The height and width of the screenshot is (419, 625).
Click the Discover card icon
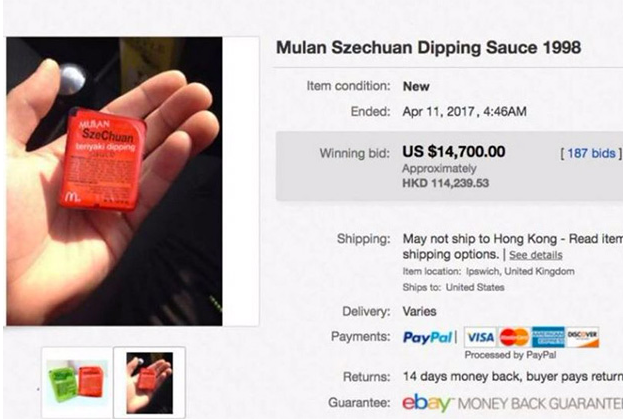[582, 338]
